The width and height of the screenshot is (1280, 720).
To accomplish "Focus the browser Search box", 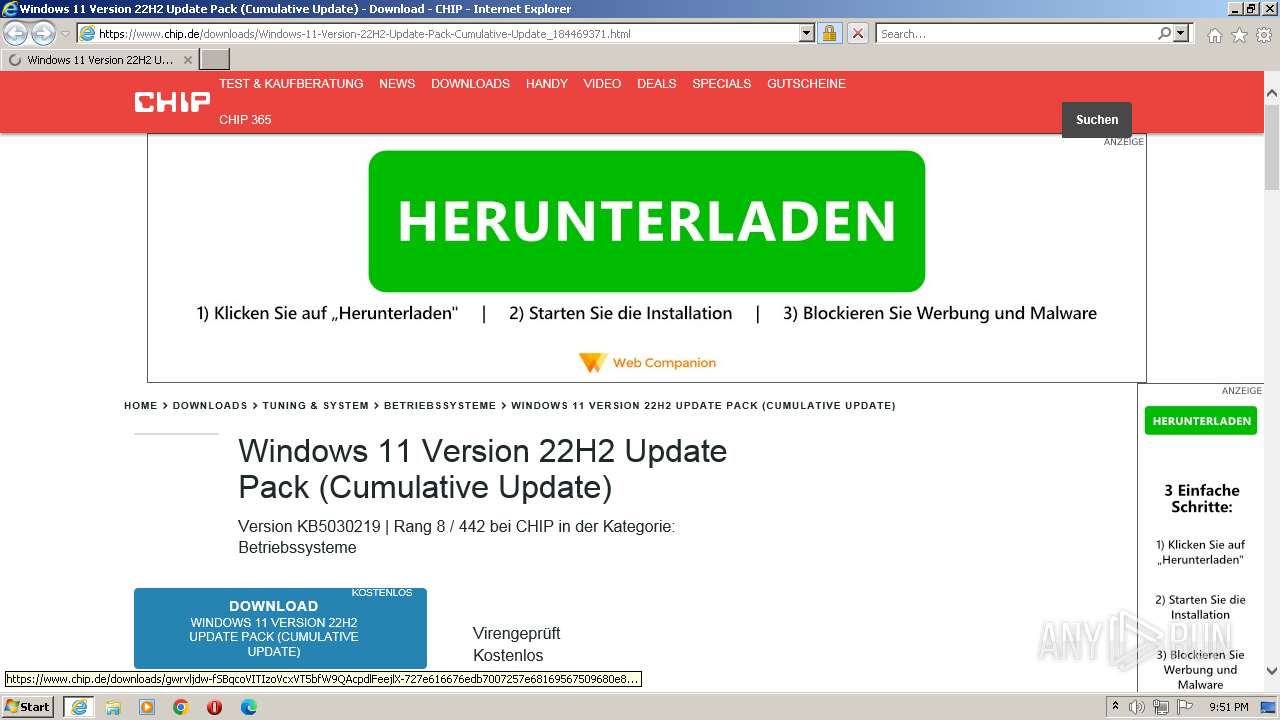I will pyautogui.click(x=1016, y=33).
